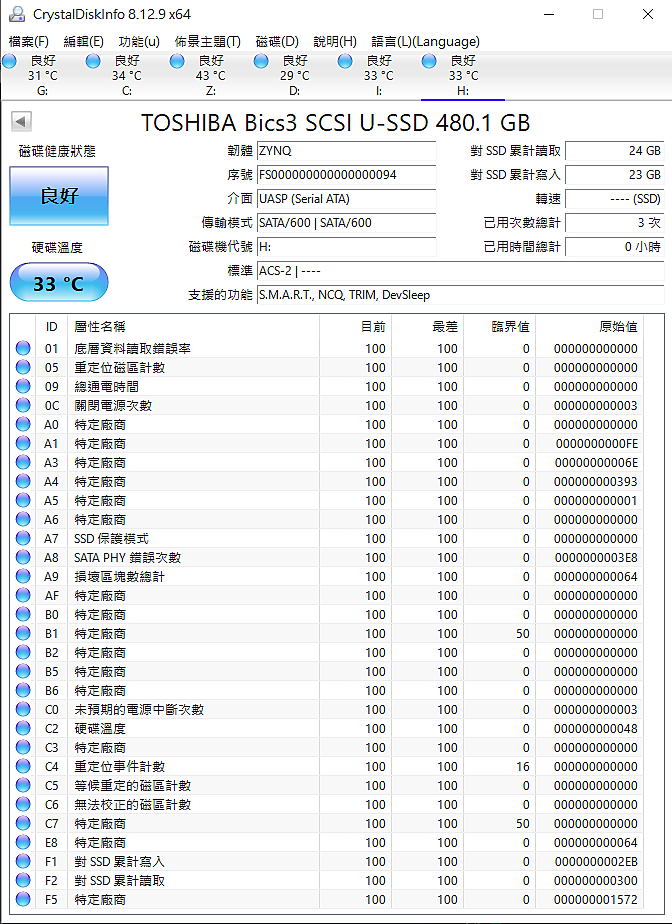
Task: Click the 33 °C temperature button
Action: [x=59, y=283]
